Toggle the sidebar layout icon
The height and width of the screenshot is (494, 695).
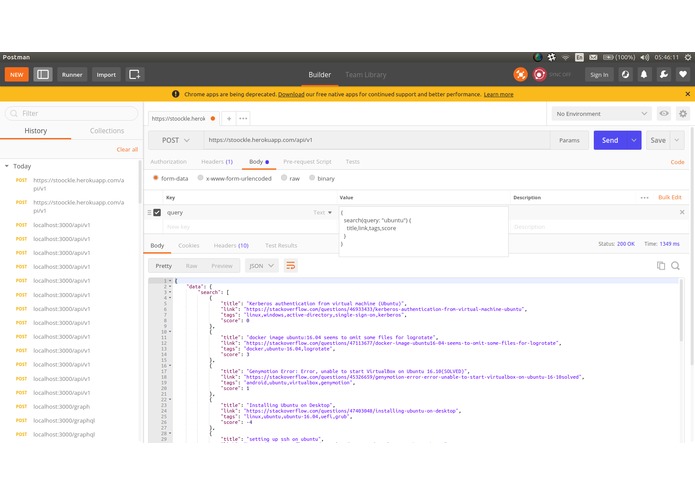point(43,74)
